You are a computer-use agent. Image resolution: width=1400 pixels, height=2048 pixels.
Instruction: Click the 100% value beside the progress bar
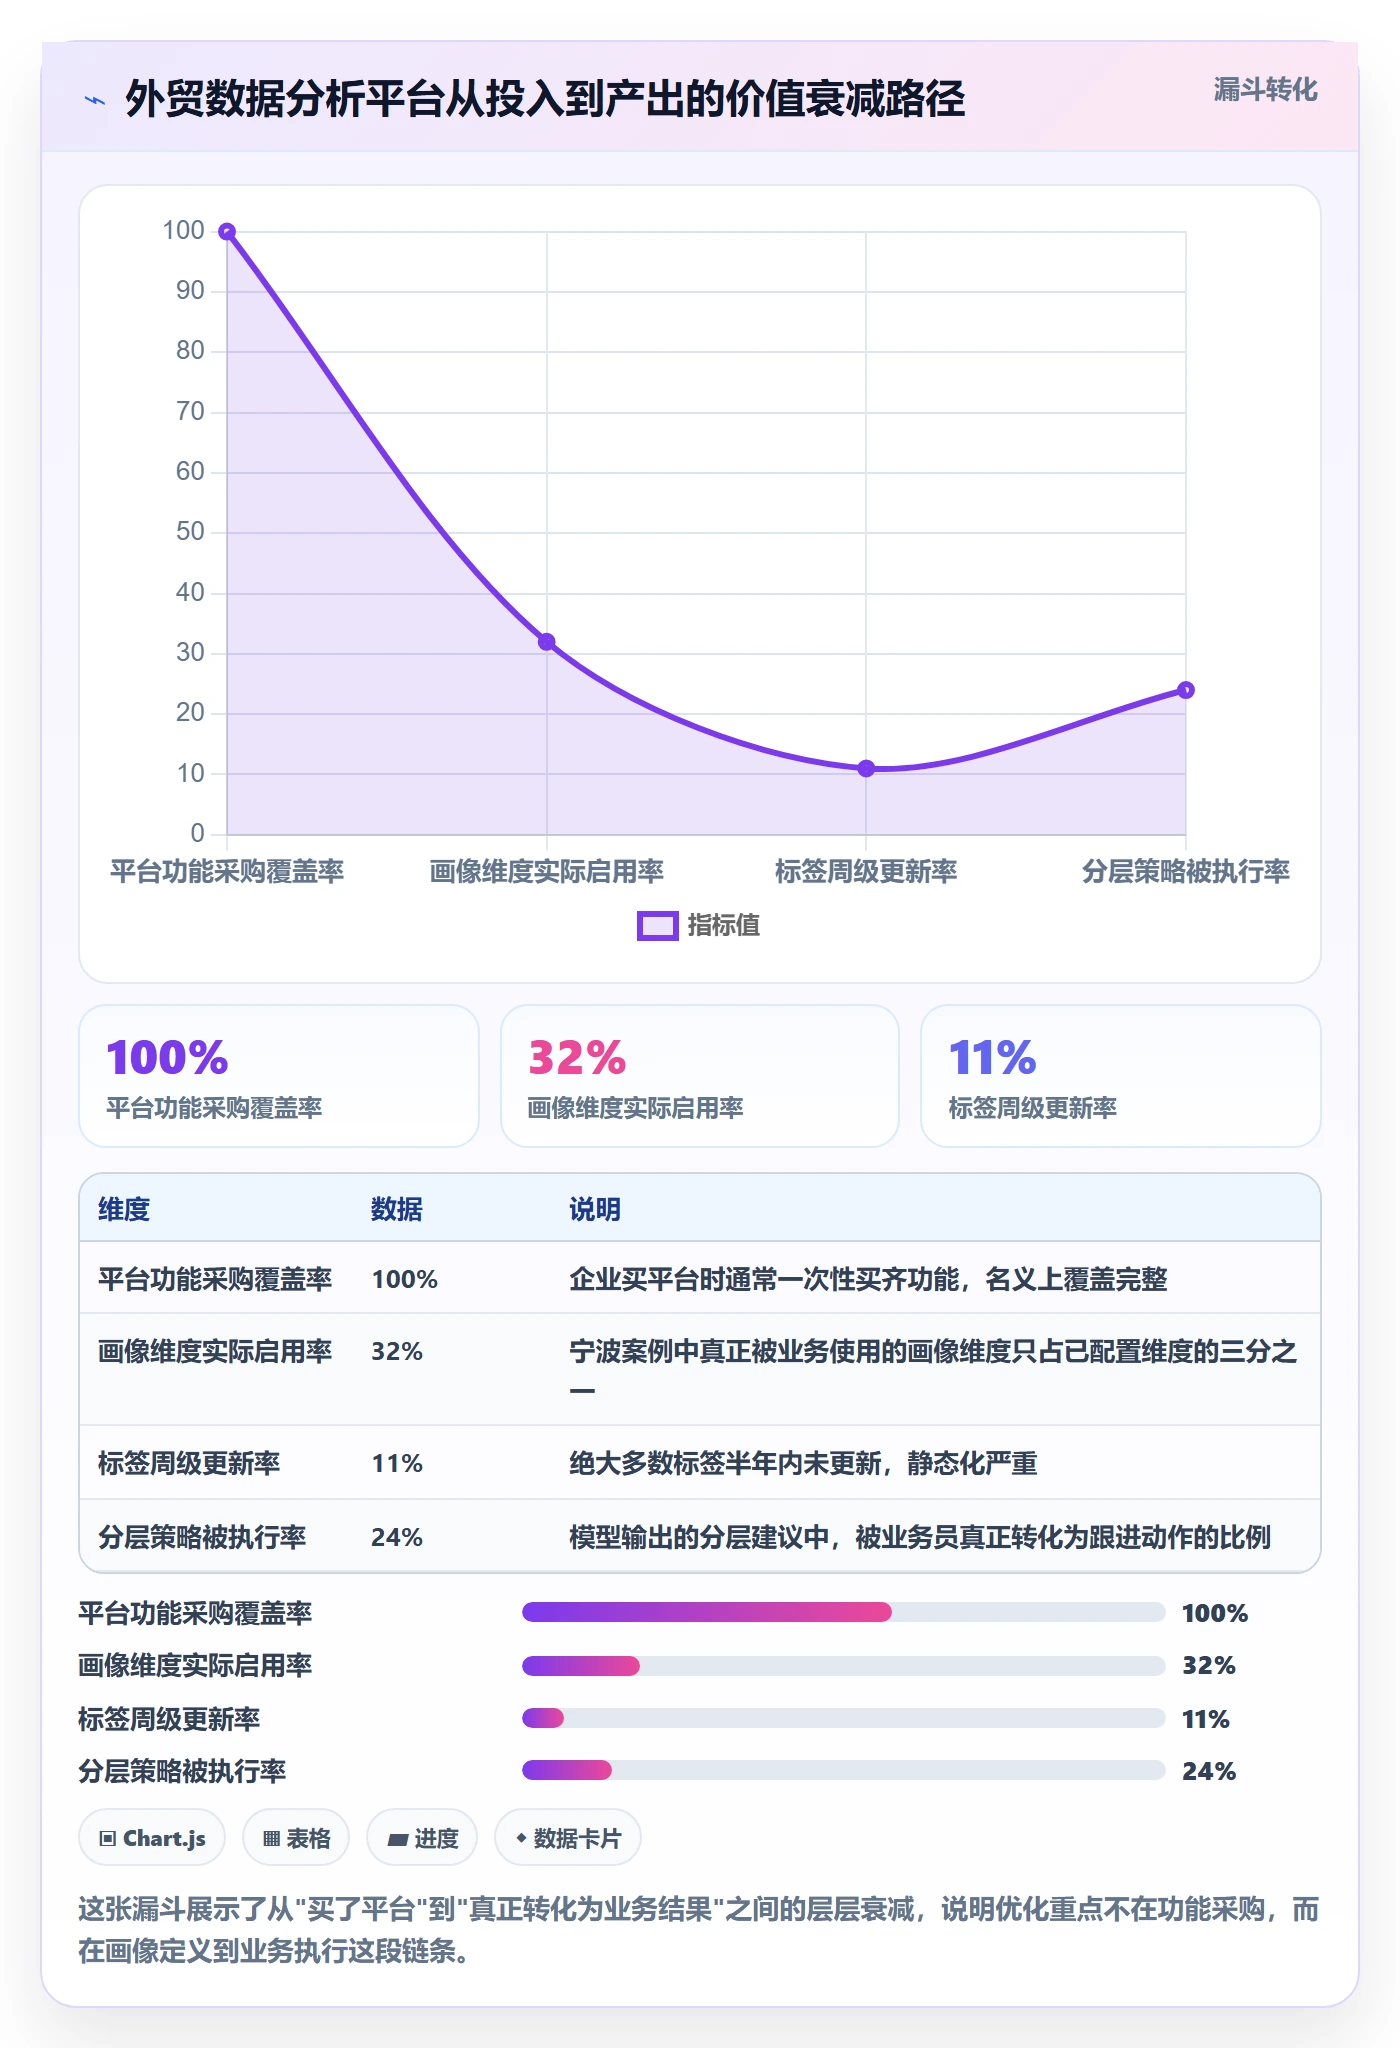(1215, 1613)
